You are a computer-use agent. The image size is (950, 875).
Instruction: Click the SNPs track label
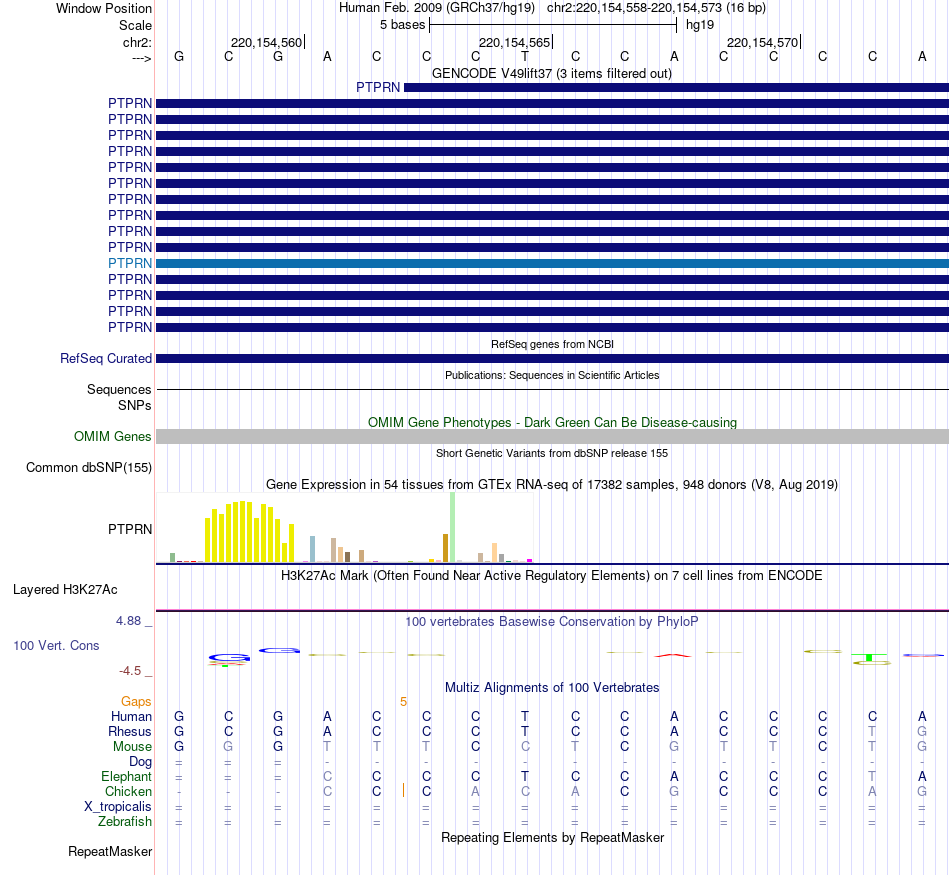pos(135,405)
